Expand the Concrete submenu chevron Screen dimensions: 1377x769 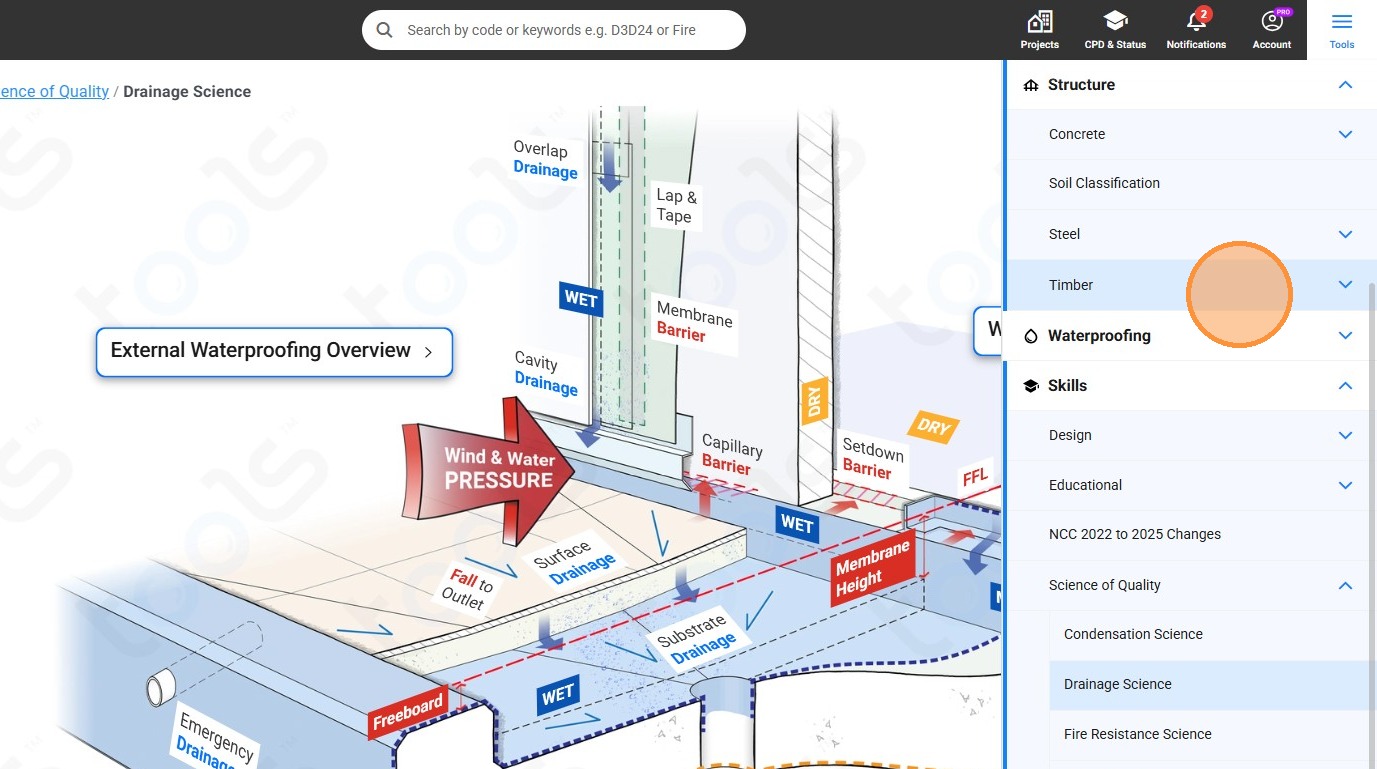pos(1345,134)
